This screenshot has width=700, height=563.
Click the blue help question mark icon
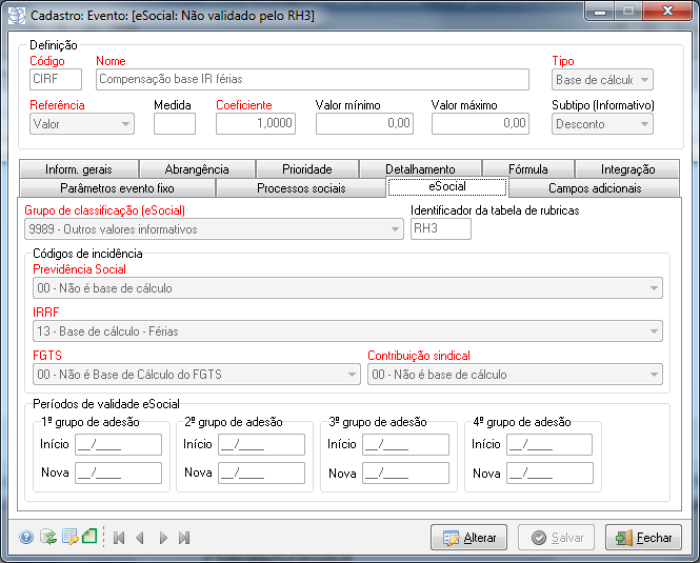tap(26, 537)
